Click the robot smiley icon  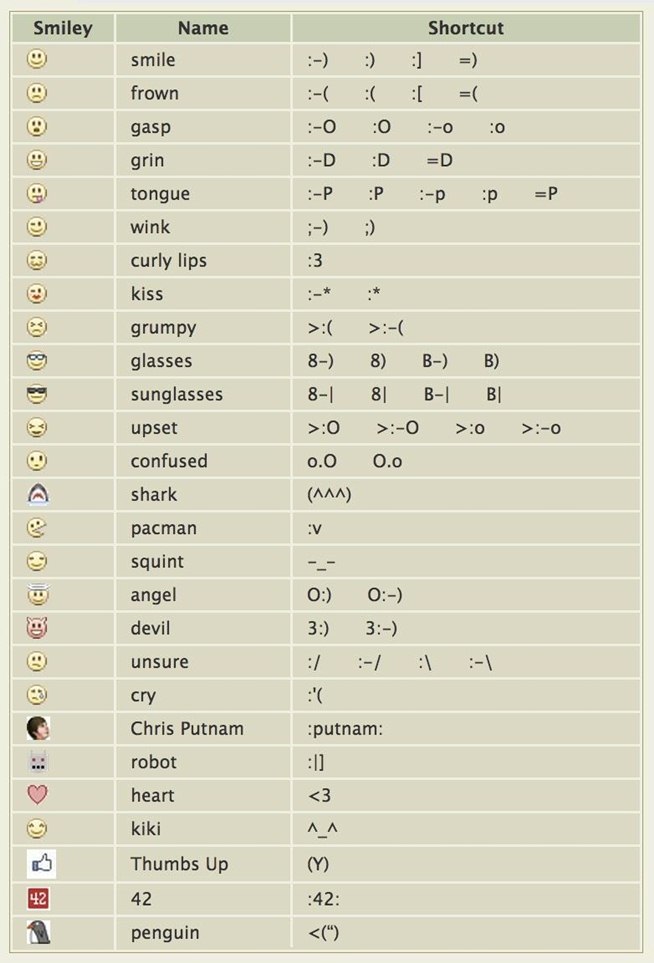38,762
